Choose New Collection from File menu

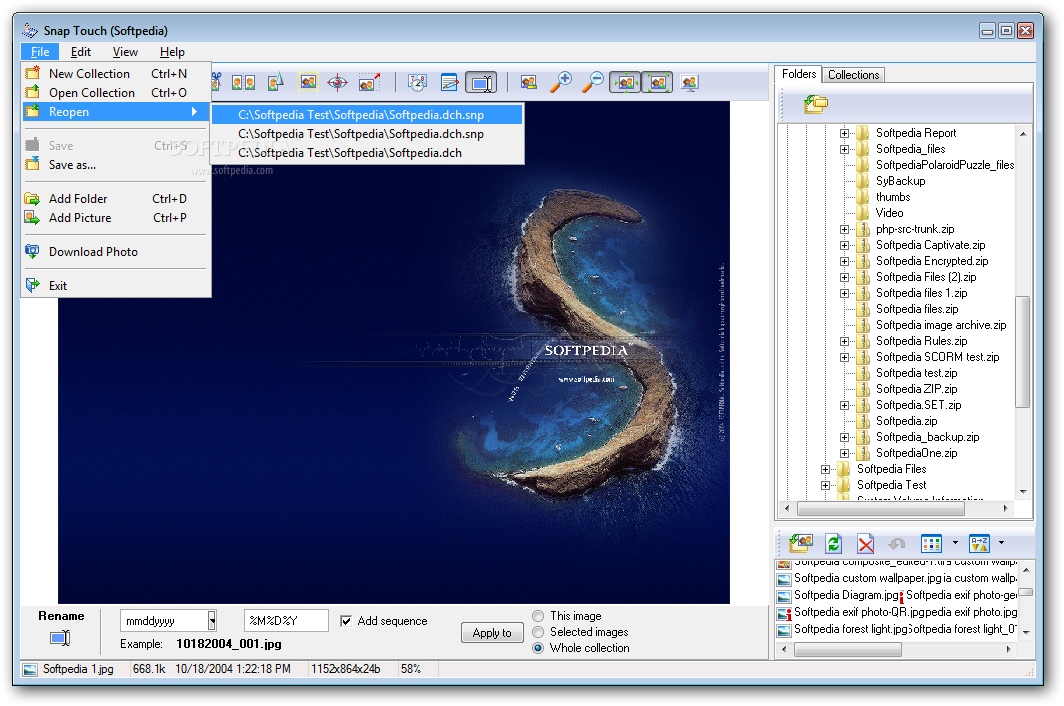(x=116, y=73)
